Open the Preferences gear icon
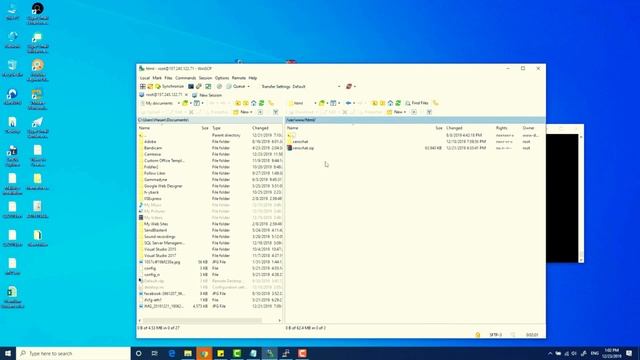Image resolution: width=640 pixels, height=360 pixels. [x=219, y=87]
